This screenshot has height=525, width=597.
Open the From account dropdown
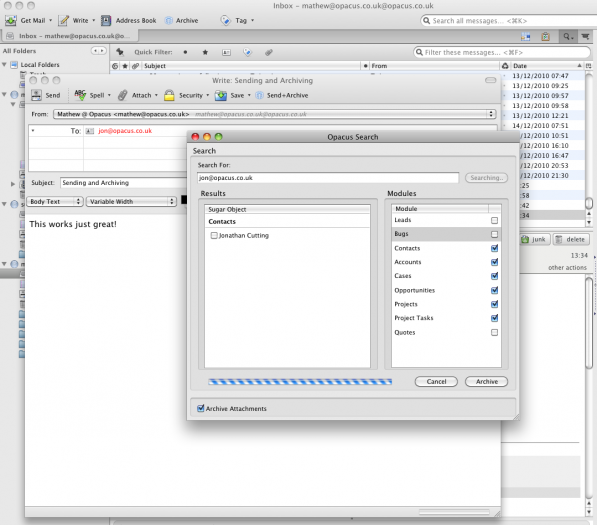(274, 114)
